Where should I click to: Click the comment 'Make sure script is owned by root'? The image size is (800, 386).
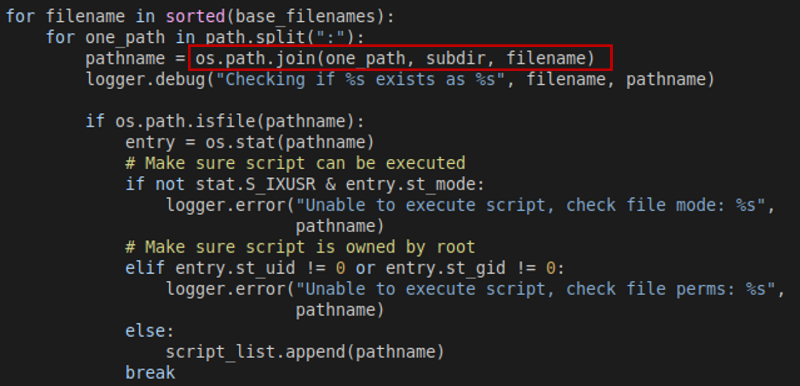[x=300, y=247]
